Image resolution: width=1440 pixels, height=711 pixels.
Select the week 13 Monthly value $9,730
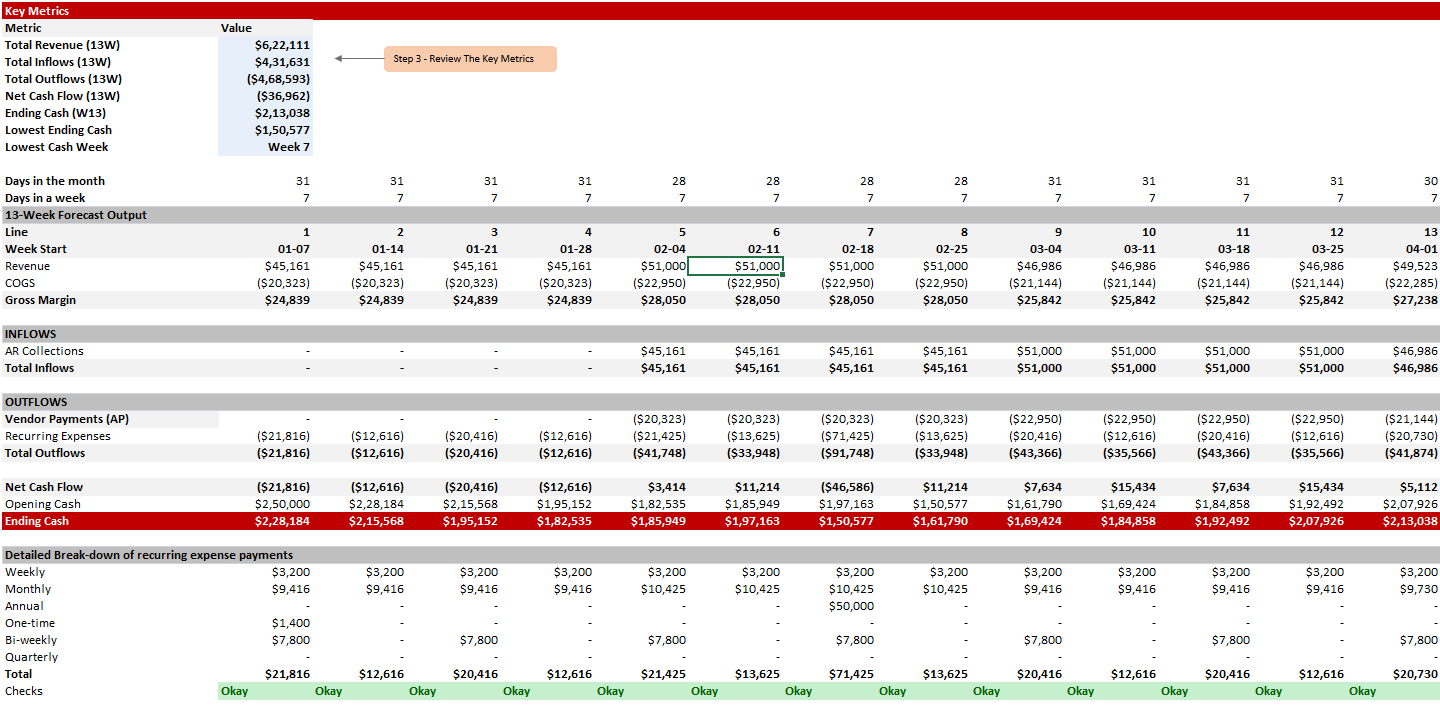(x=1419, y=589)
